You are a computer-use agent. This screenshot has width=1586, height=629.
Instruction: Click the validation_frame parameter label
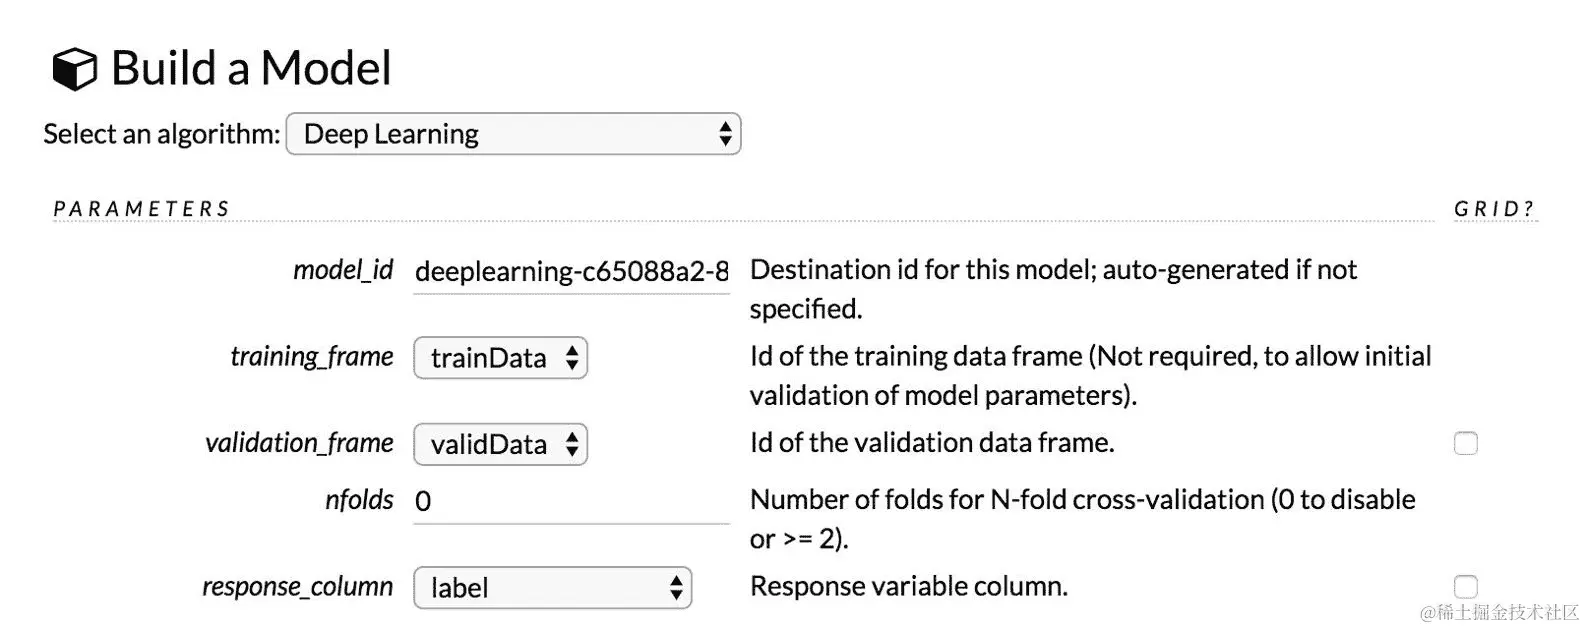[299, 442]
